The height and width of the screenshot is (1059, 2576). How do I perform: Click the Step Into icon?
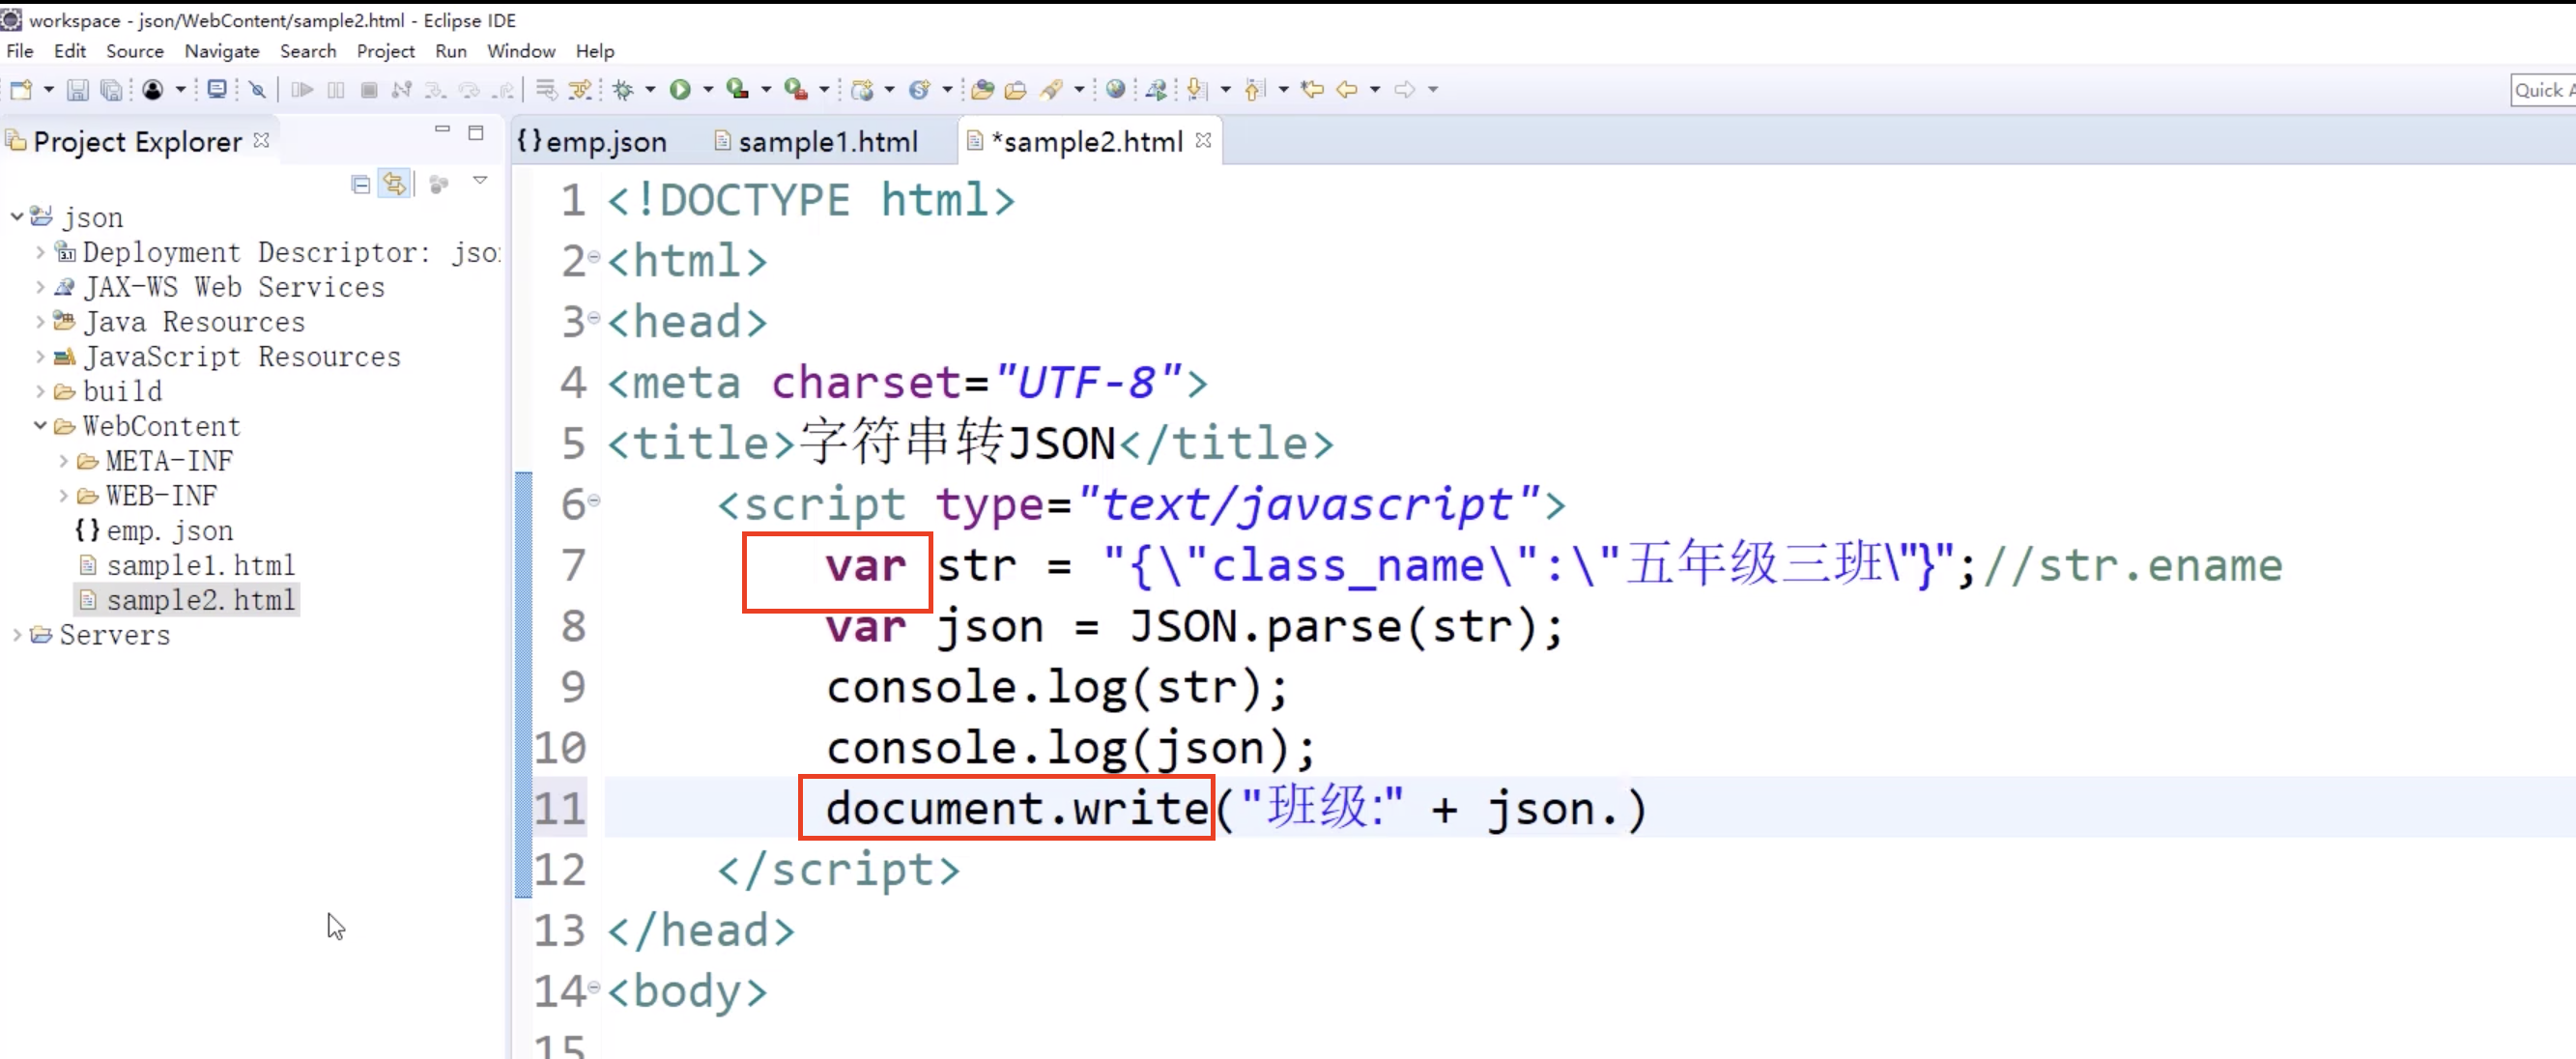[435, 90]
